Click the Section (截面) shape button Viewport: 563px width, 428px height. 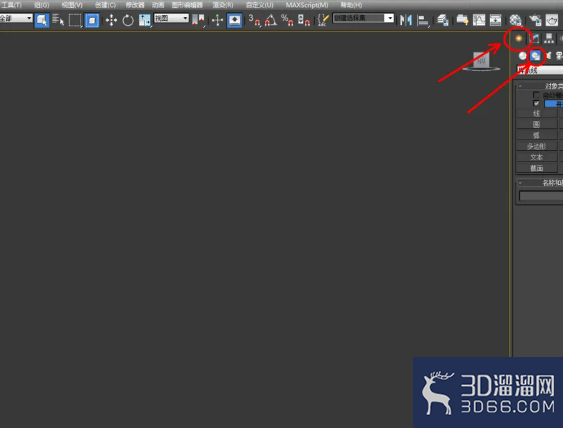pos(536,168)
